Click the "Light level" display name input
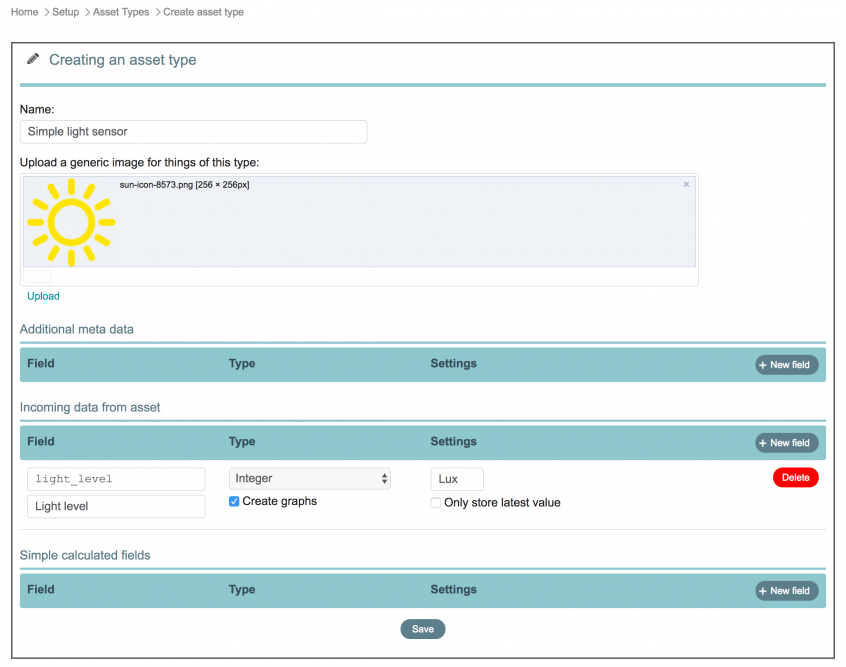The image size is (846, 667). (x=115, y=506)
